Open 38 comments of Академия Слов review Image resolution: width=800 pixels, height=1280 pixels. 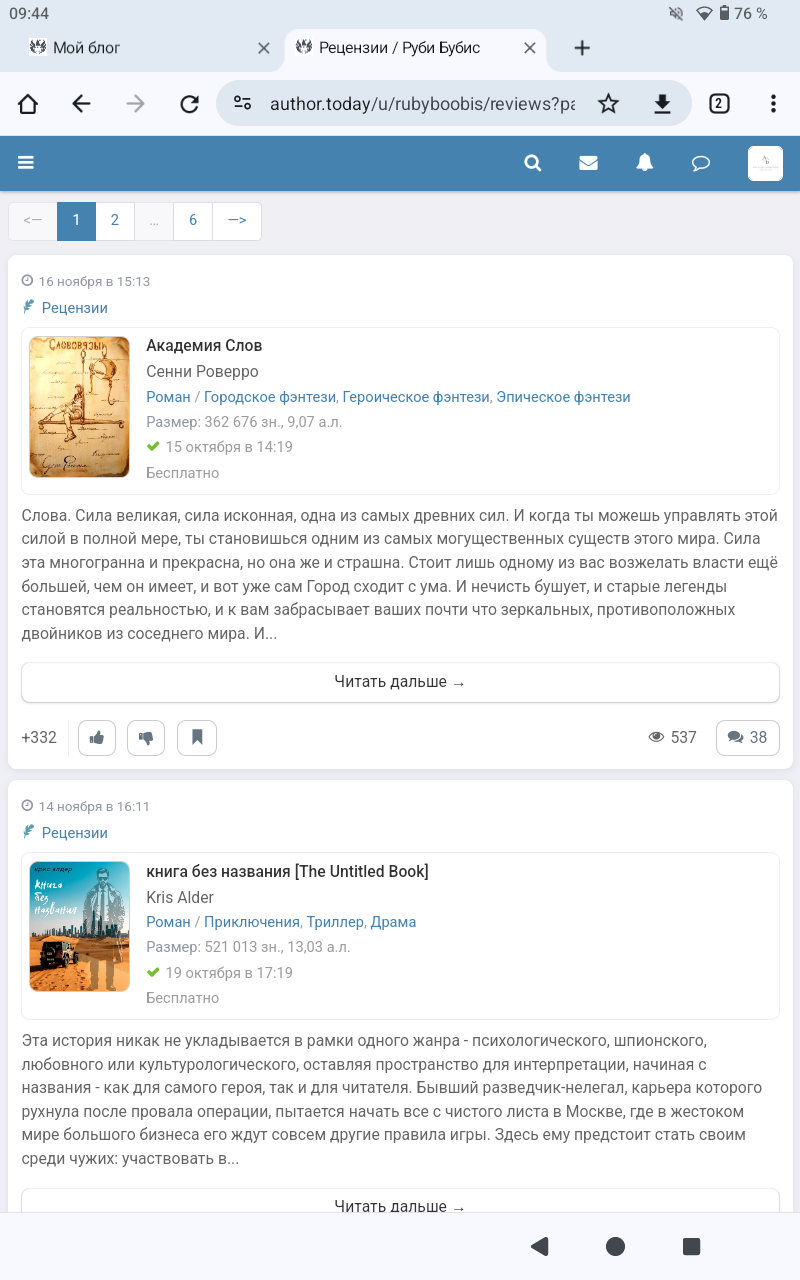(748, 738)
